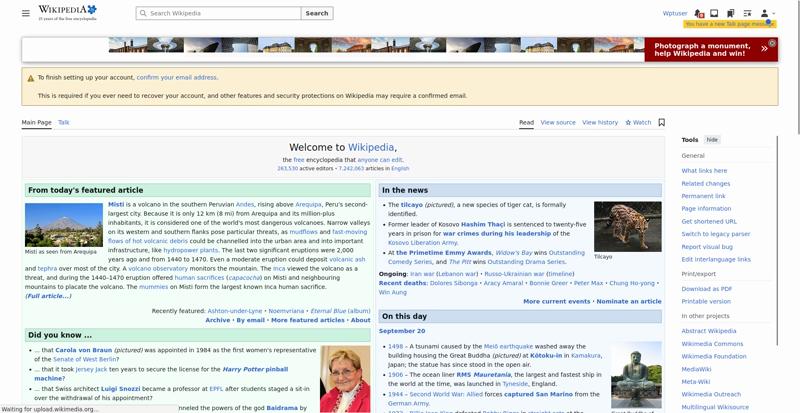Click the 7,242,063 articles count
The image size is (800, 413).
tap(352, 168)
